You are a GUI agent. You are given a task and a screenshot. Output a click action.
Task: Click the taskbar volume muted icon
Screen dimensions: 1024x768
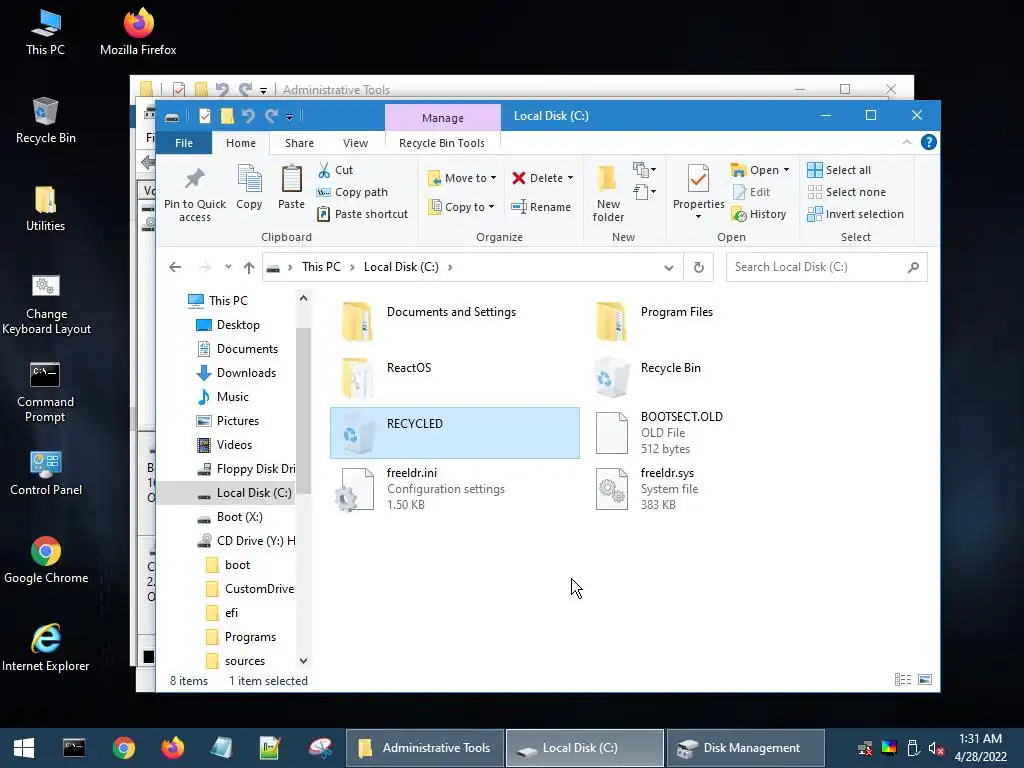[x=936, y=748]
